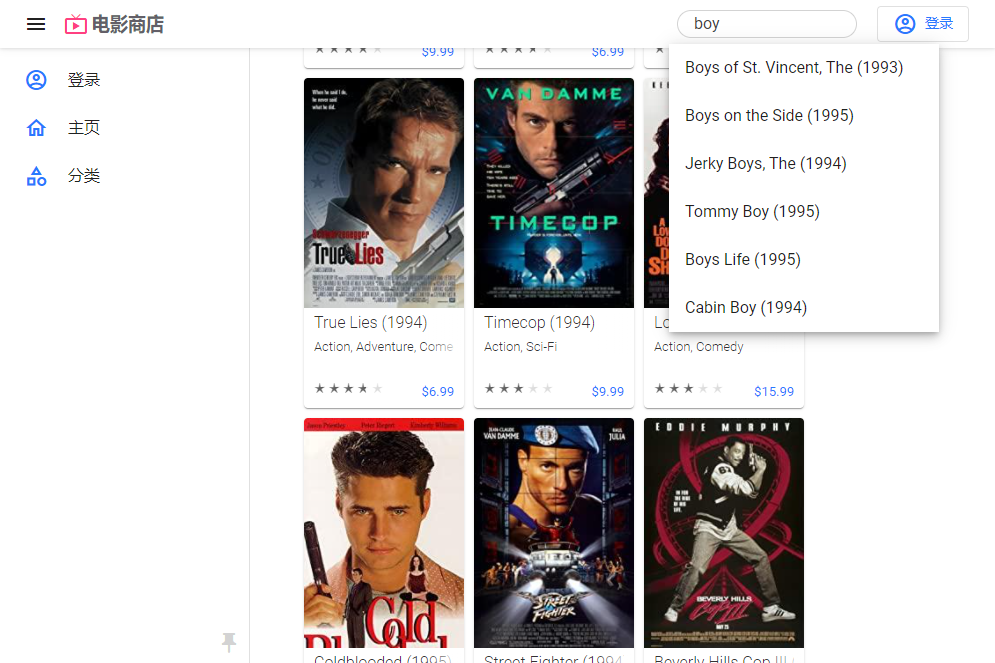Rate True Lies using its star rating

pyautogui.click(x=348, y=389)
